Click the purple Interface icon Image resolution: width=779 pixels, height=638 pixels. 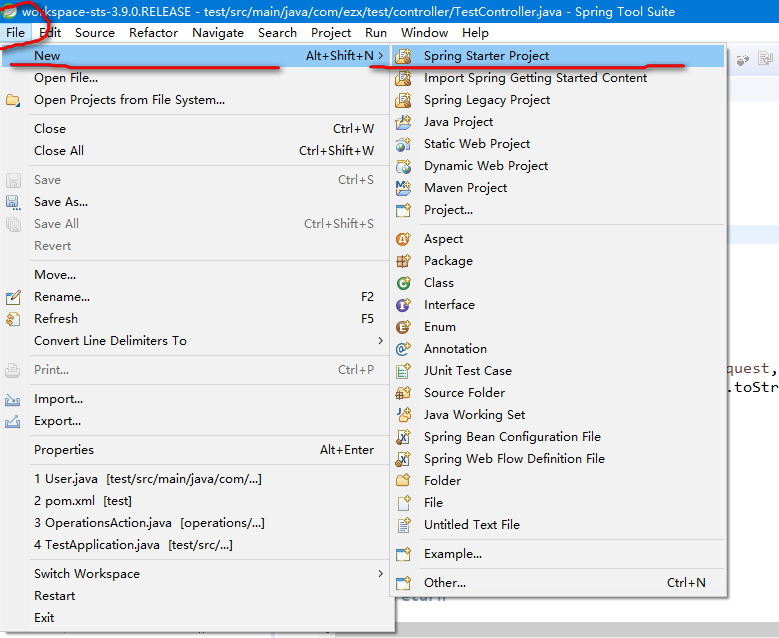403,305
